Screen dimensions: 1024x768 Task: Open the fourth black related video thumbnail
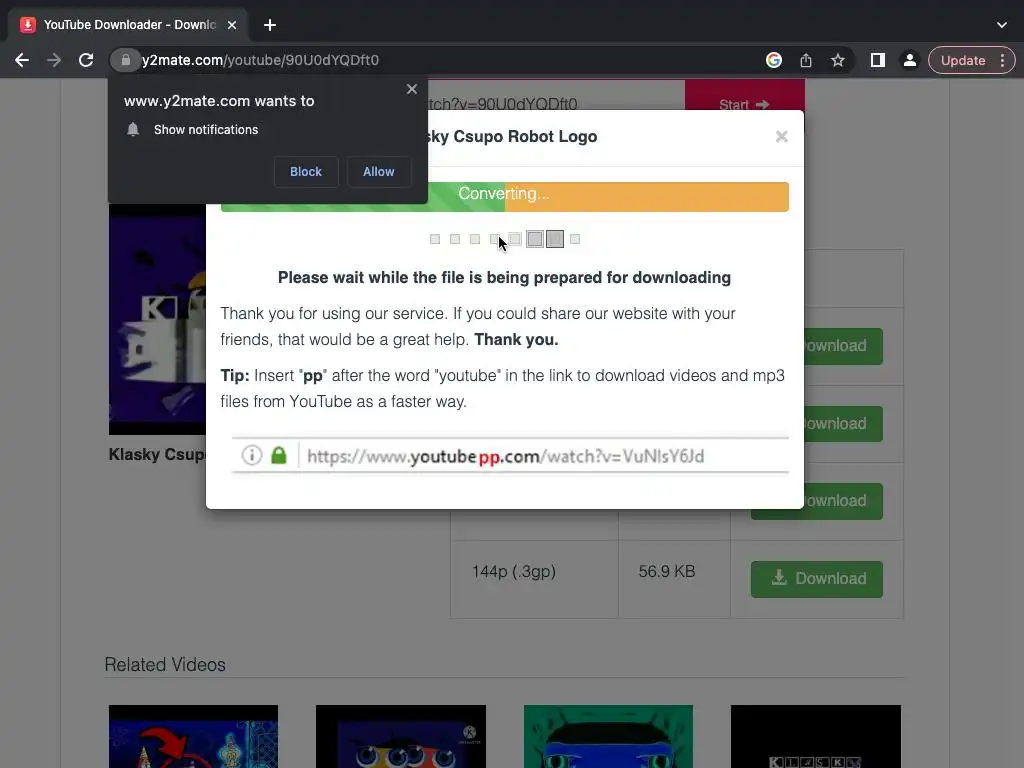tap(816, 736)
